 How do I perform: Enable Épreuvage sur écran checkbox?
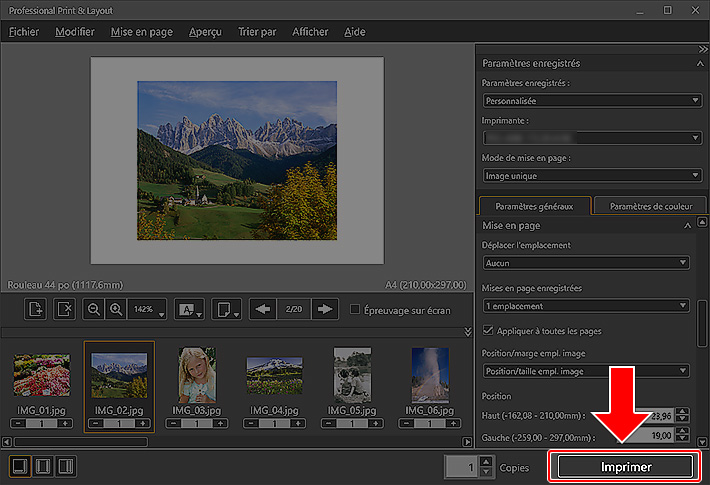click(x=356, y=310)
